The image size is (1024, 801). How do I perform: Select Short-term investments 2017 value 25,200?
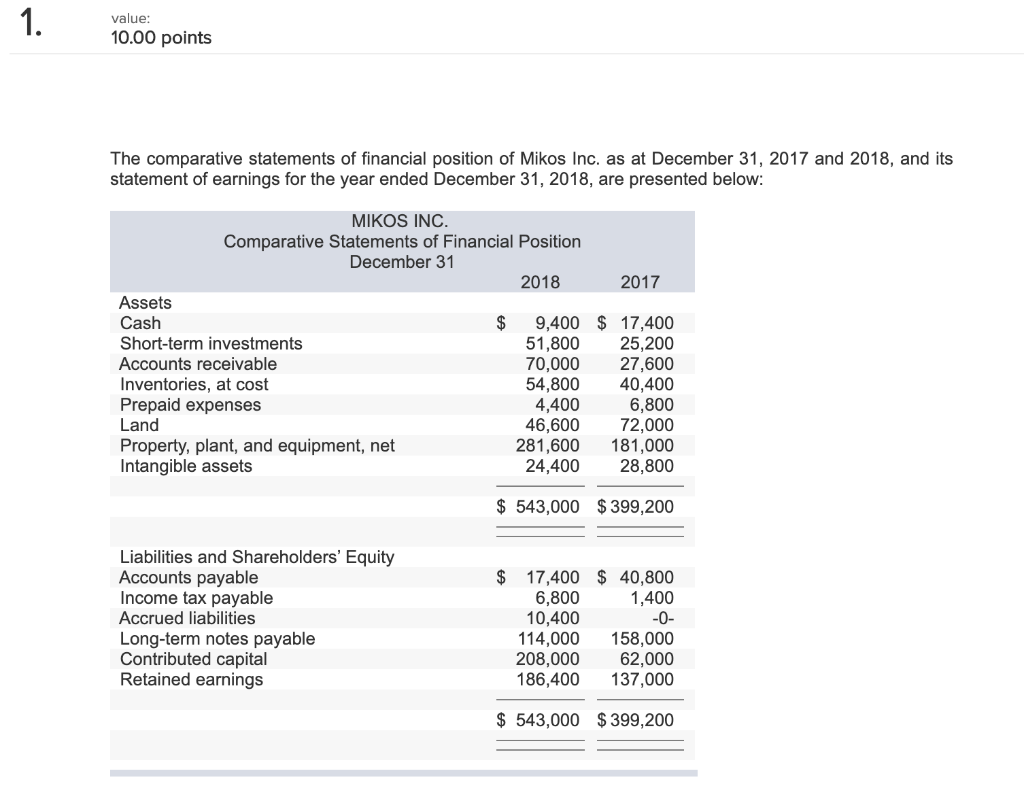point(647,343)
